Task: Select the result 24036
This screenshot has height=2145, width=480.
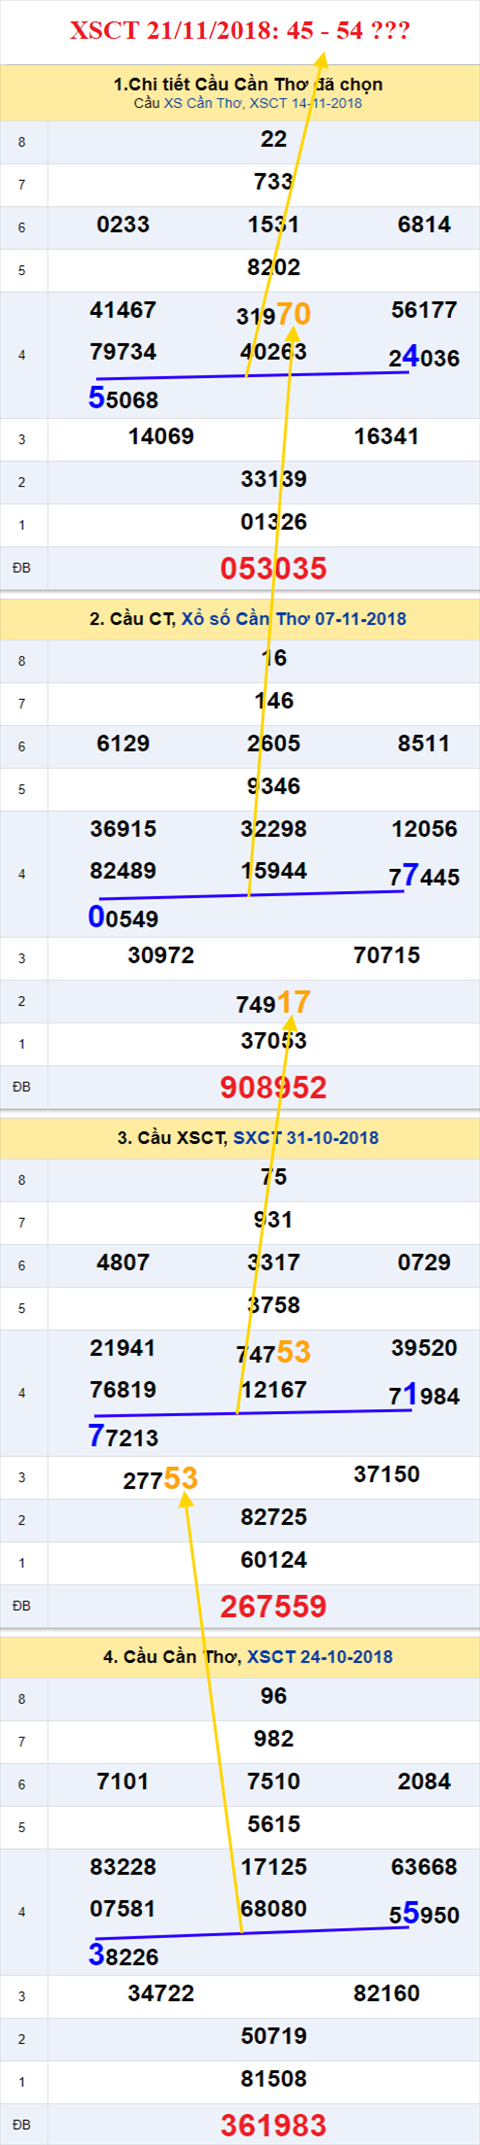Action: coord(424,357)
